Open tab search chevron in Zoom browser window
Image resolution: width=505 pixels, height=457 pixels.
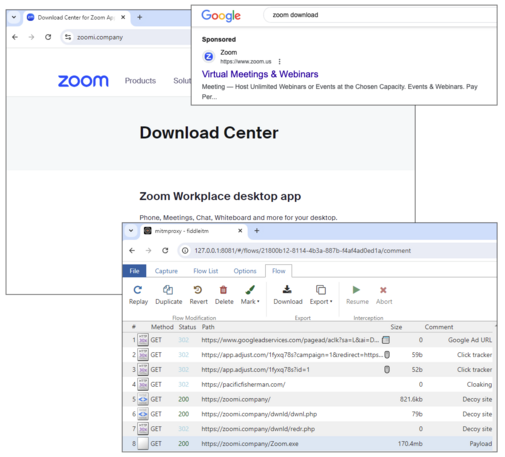[14, 17]
